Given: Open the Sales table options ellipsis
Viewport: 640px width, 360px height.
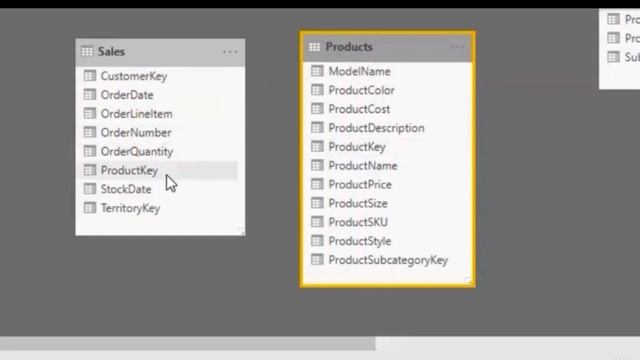Looking at the screenshot, I should (230, 52).
